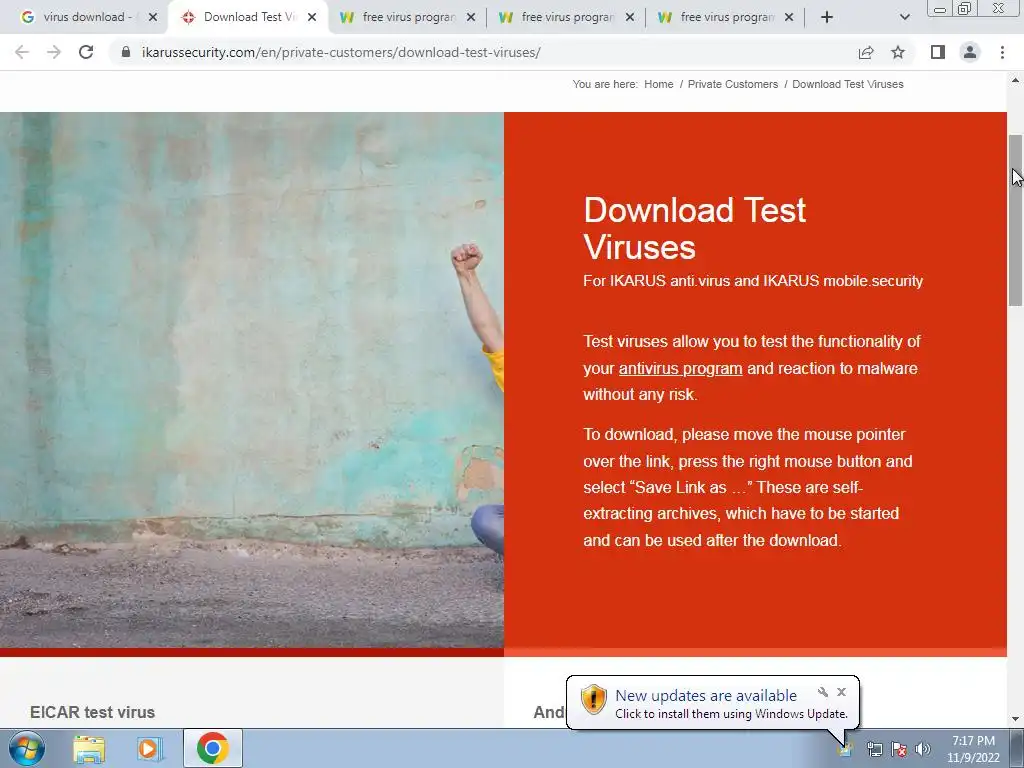The width and height of the screenshot is (1024, 768).
Task: Dismiss the Windows Update balloon notification
Action: 841,692
